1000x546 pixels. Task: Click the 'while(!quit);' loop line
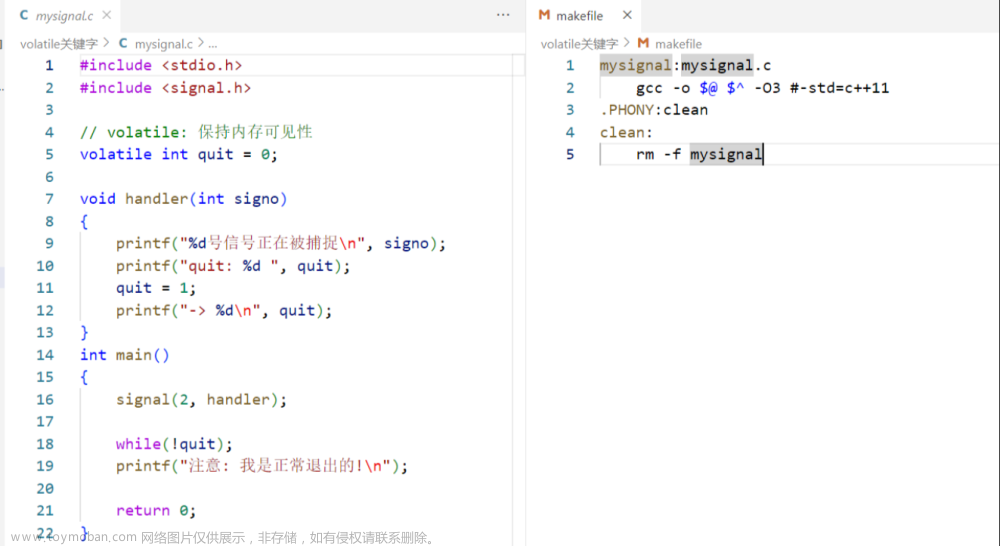coord(174,444)
